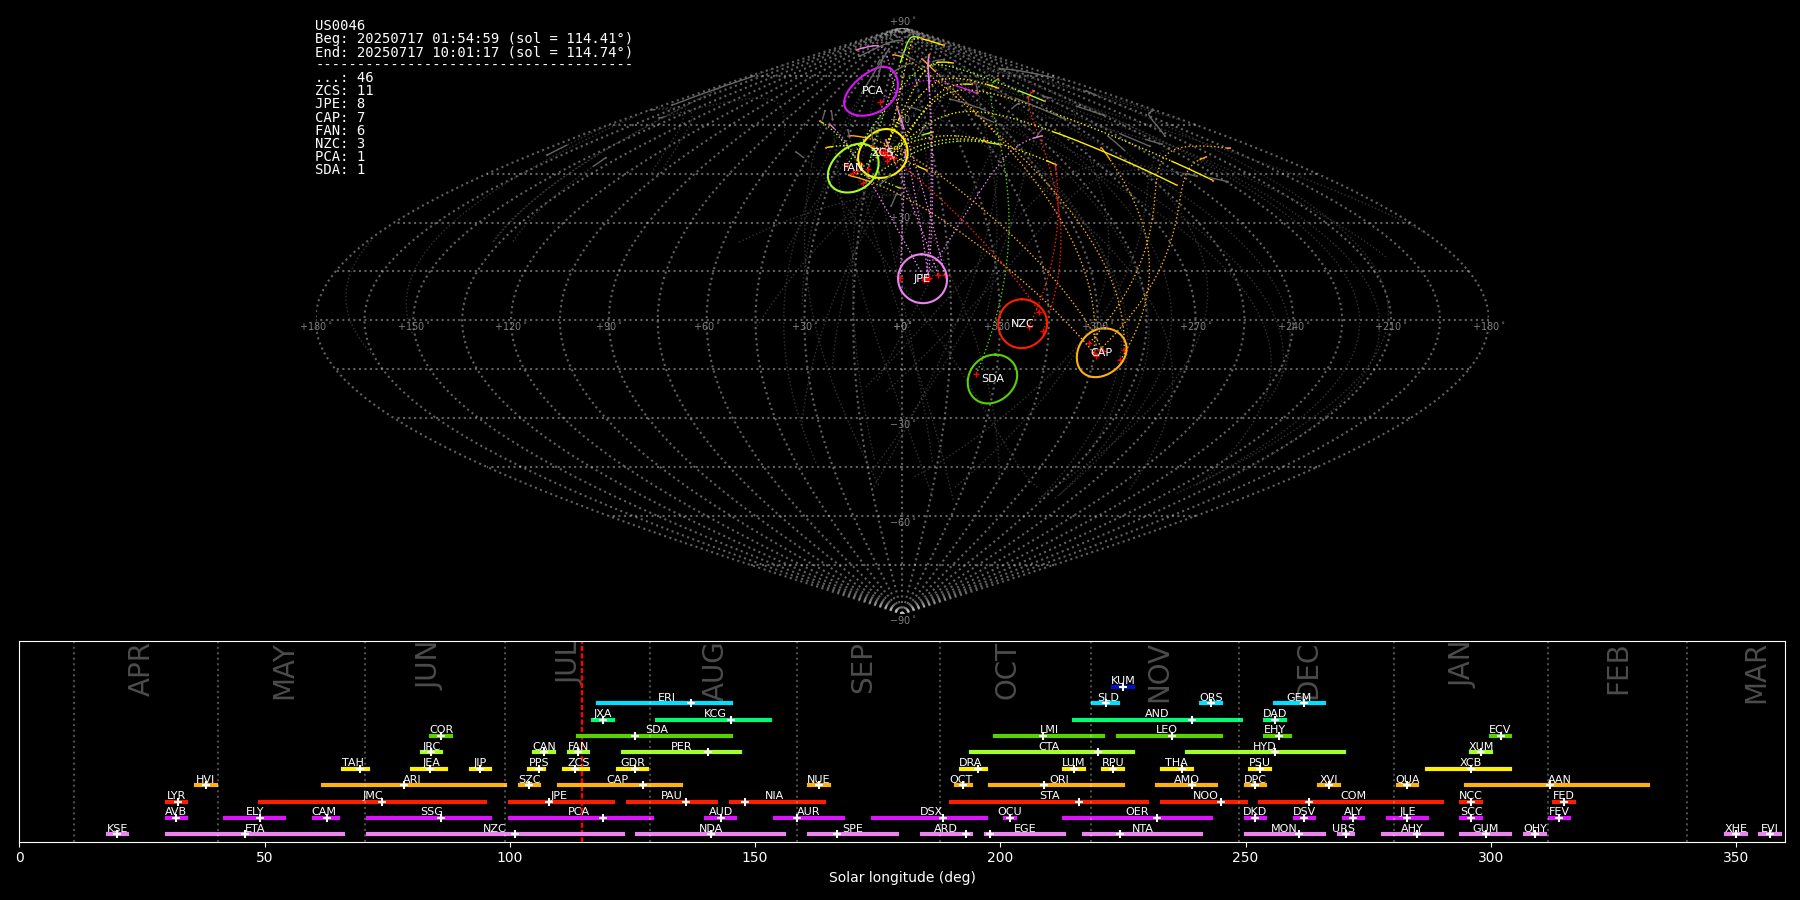Click the 'Solar longitude (deg)' axis label
The image size is (1800, 900).
[x=902, y=878]
